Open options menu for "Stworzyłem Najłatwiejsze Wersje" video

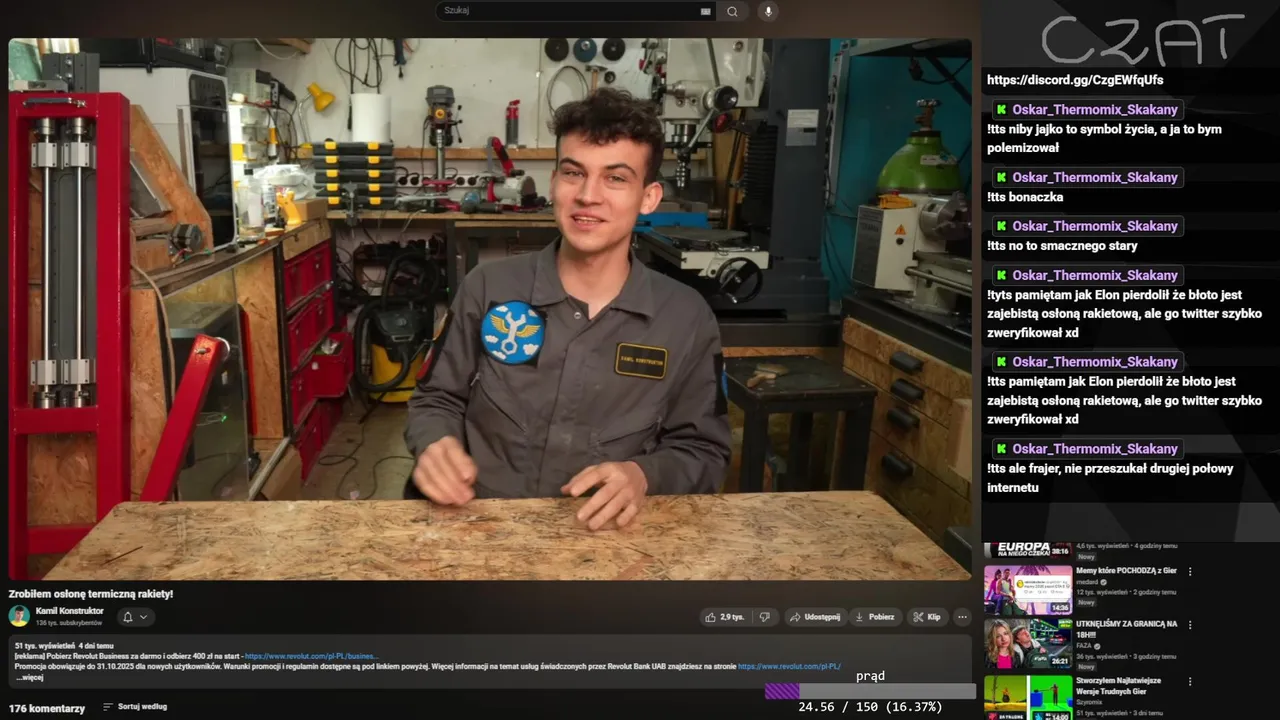(1190, 682)
